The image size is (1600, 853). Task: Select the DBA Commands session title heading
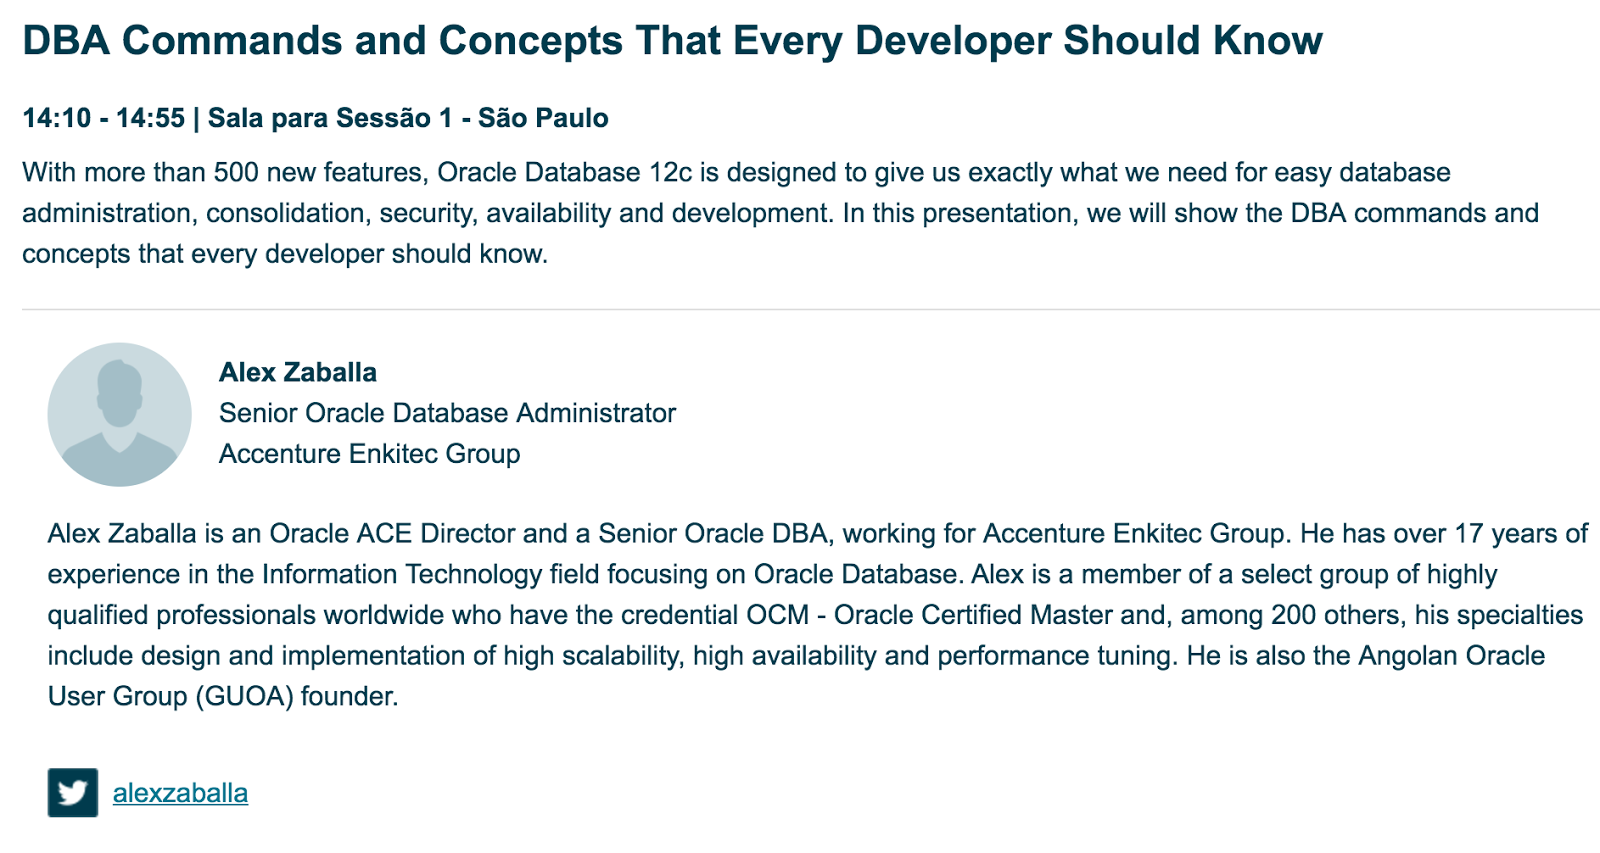(x=672, y=41)
